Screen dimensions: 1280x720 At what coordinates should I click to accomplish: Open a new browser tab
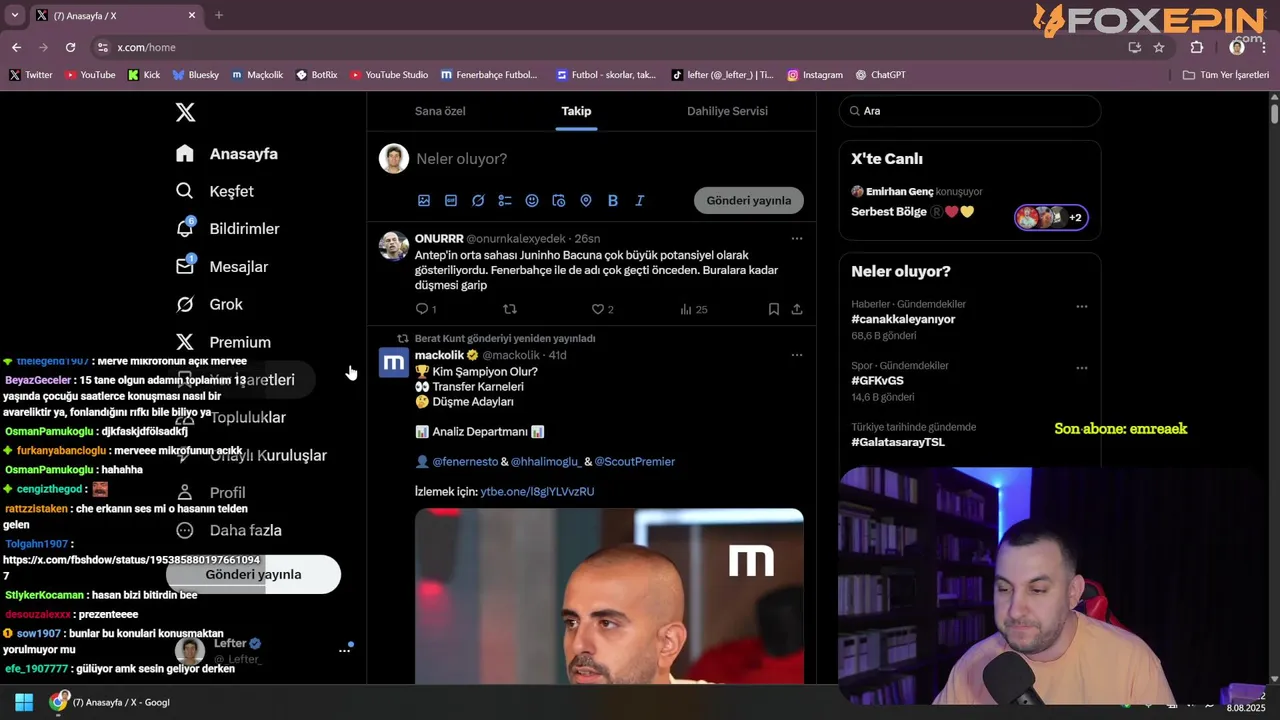point(219,15)
